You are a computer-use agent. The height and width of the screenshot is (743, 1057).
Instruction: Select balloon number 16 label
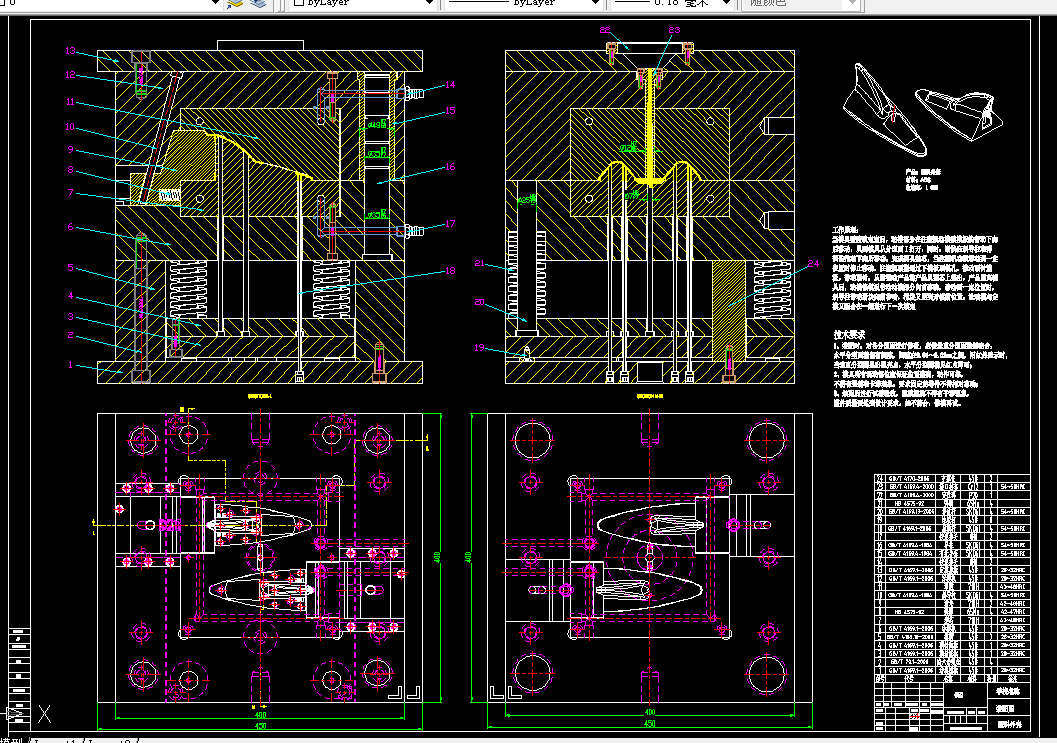tap(450, 167)
